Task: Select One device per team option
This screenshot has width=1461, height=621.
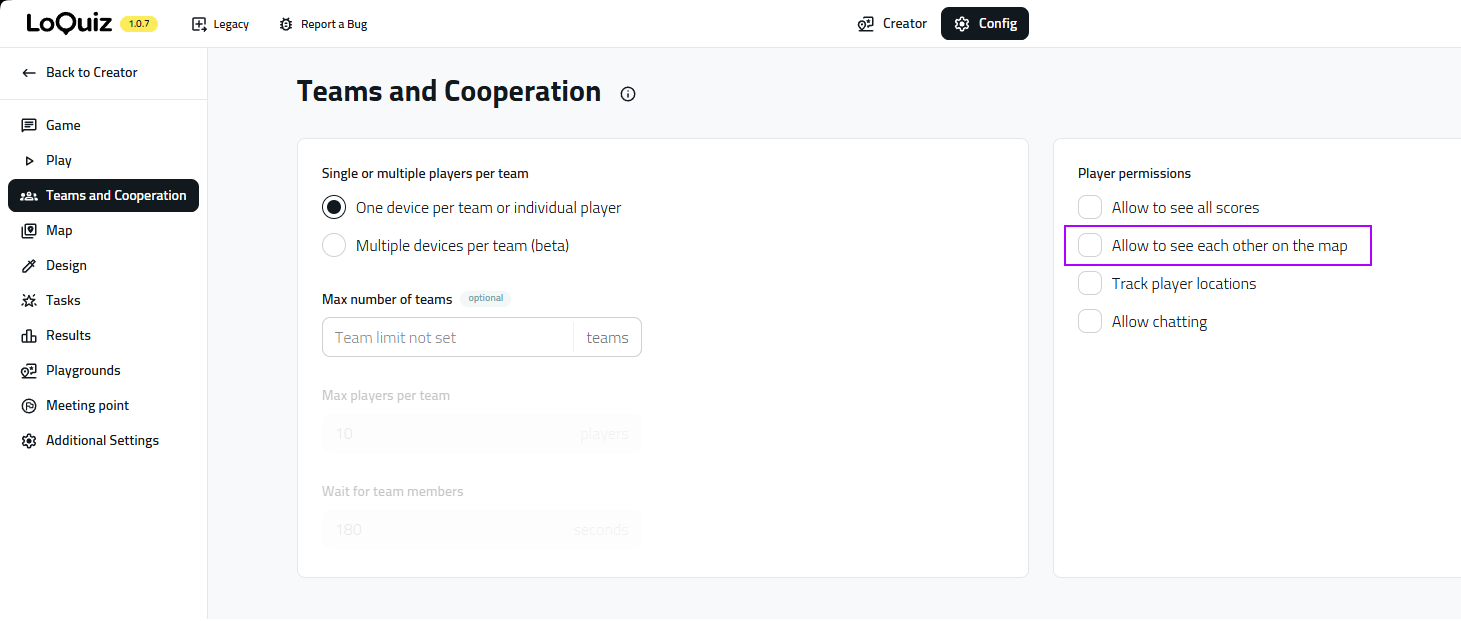Action: click(x=334, y=208)
